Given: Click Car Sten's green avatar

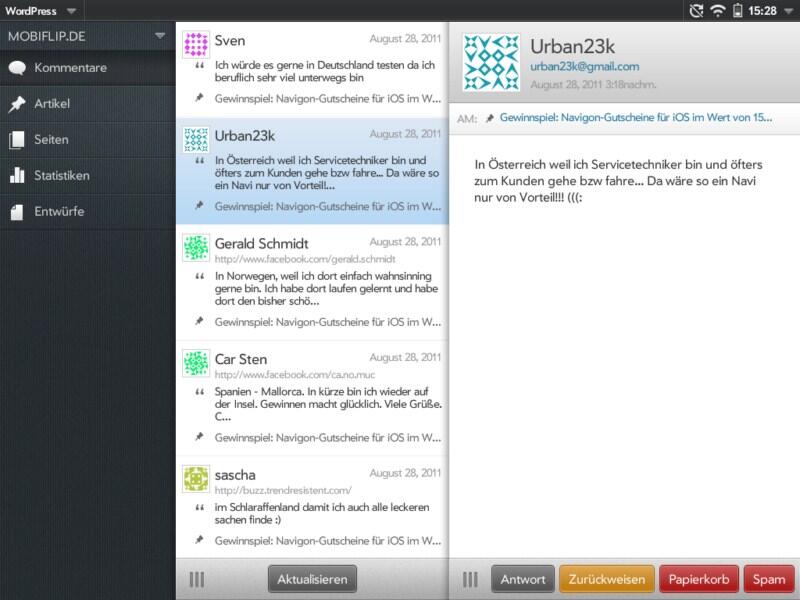Looking at the screenshot, I should pos(196,363).
